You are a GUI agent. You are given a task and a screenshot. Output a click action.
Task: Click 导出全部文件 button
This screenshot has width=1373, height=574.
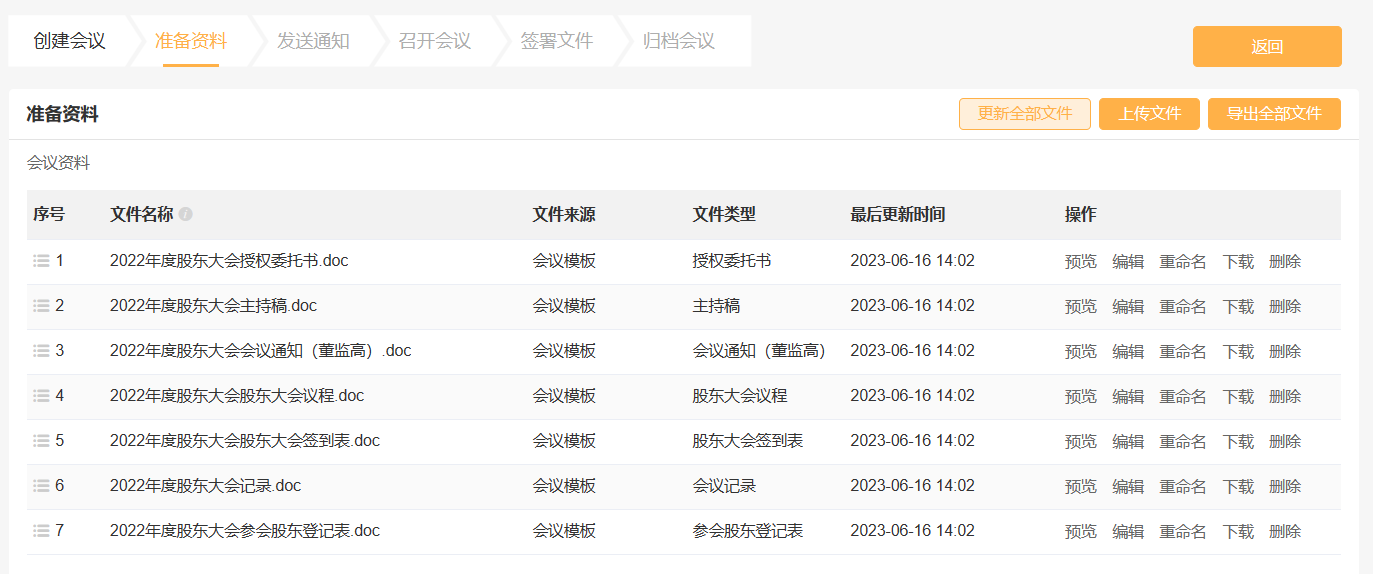click(x=1274, y=114)
